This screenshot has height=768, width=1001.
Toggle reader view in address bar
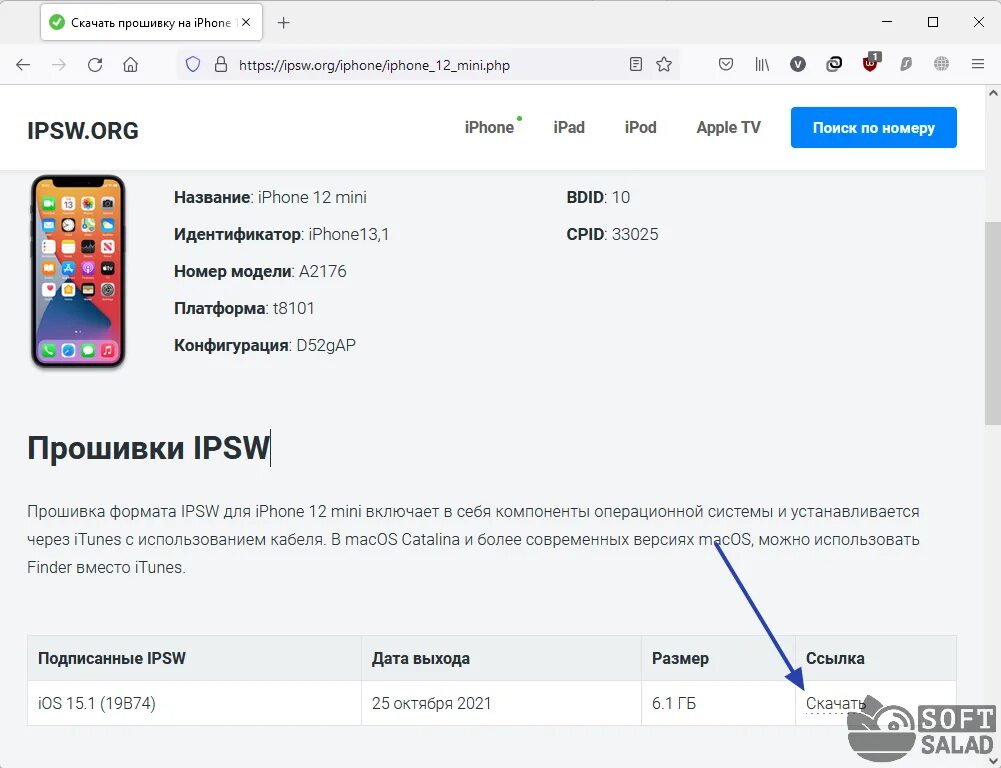pos(635,64)
